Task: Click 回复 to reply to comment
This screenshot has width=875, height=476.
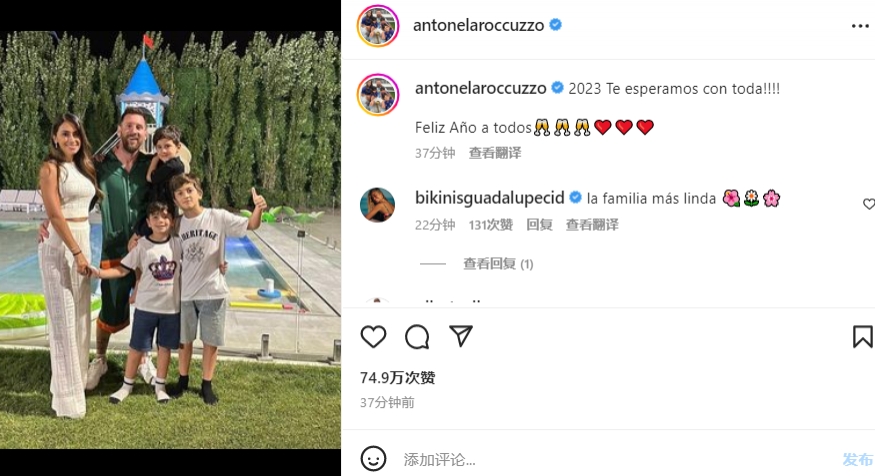Action: (x=539, y=225)
